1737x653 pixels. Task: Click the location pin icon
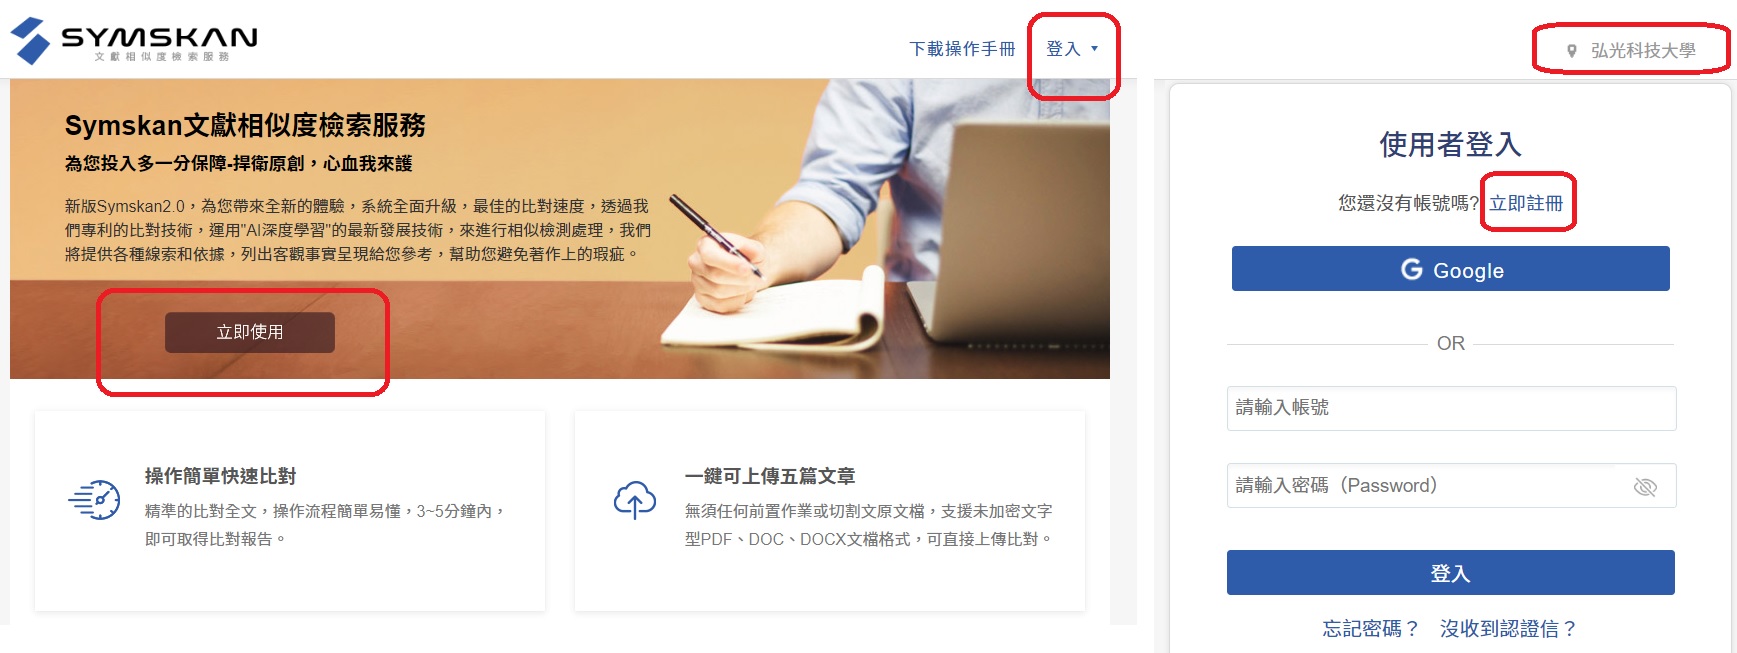click(x=1572, y=51)
